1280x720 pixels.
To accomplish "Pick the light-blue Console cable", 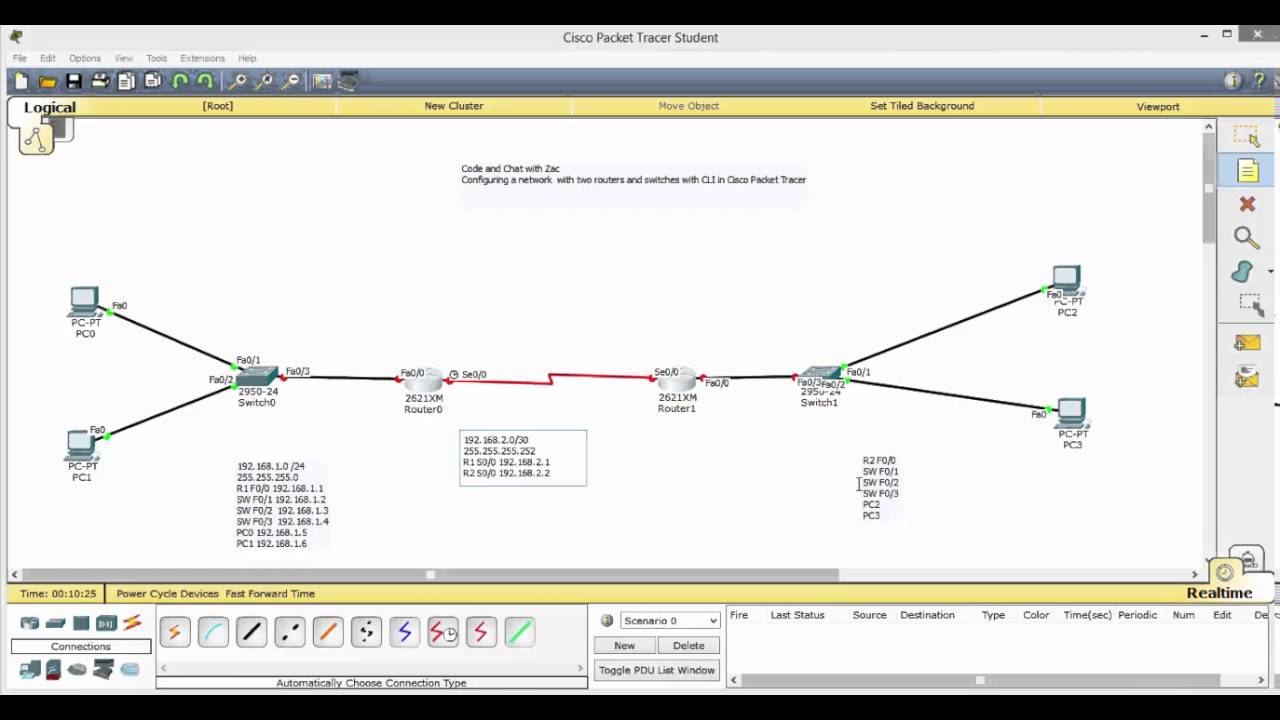I will (x=213, y=632).
